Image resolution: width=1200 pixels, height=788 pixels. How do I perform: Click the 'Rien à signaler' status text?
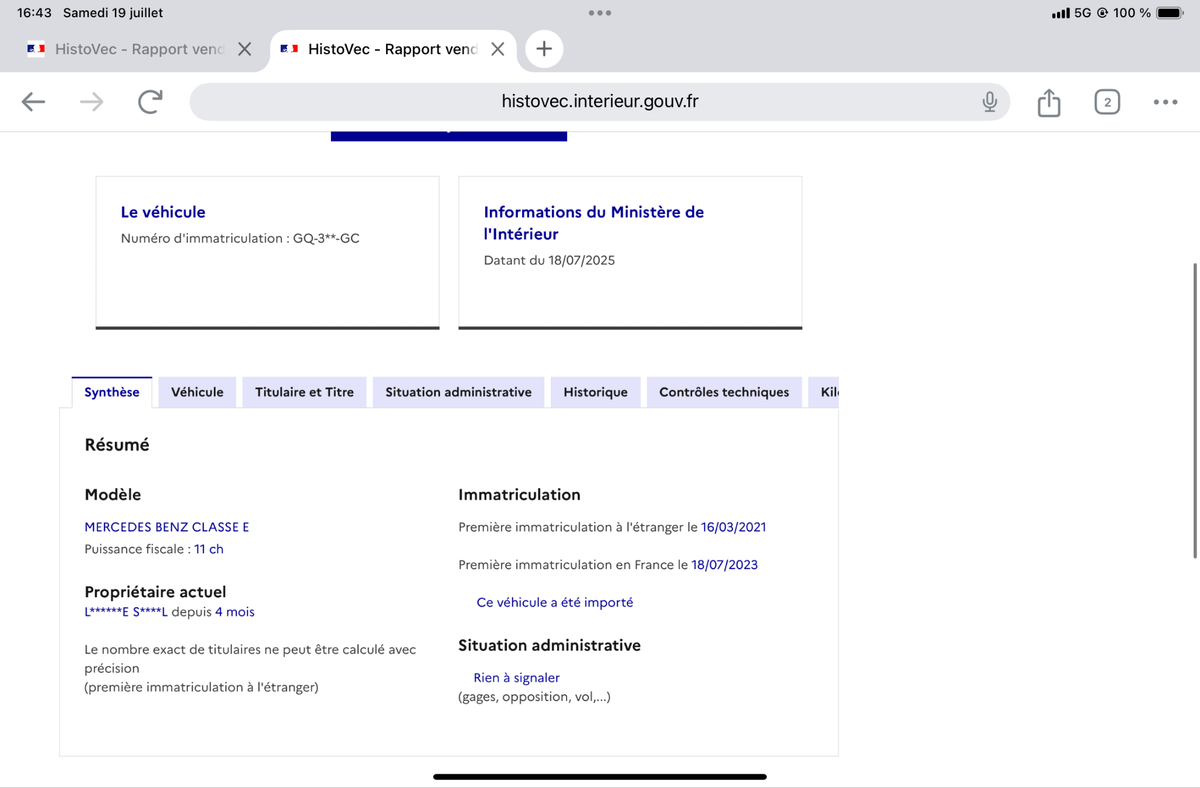pos(516,678)
